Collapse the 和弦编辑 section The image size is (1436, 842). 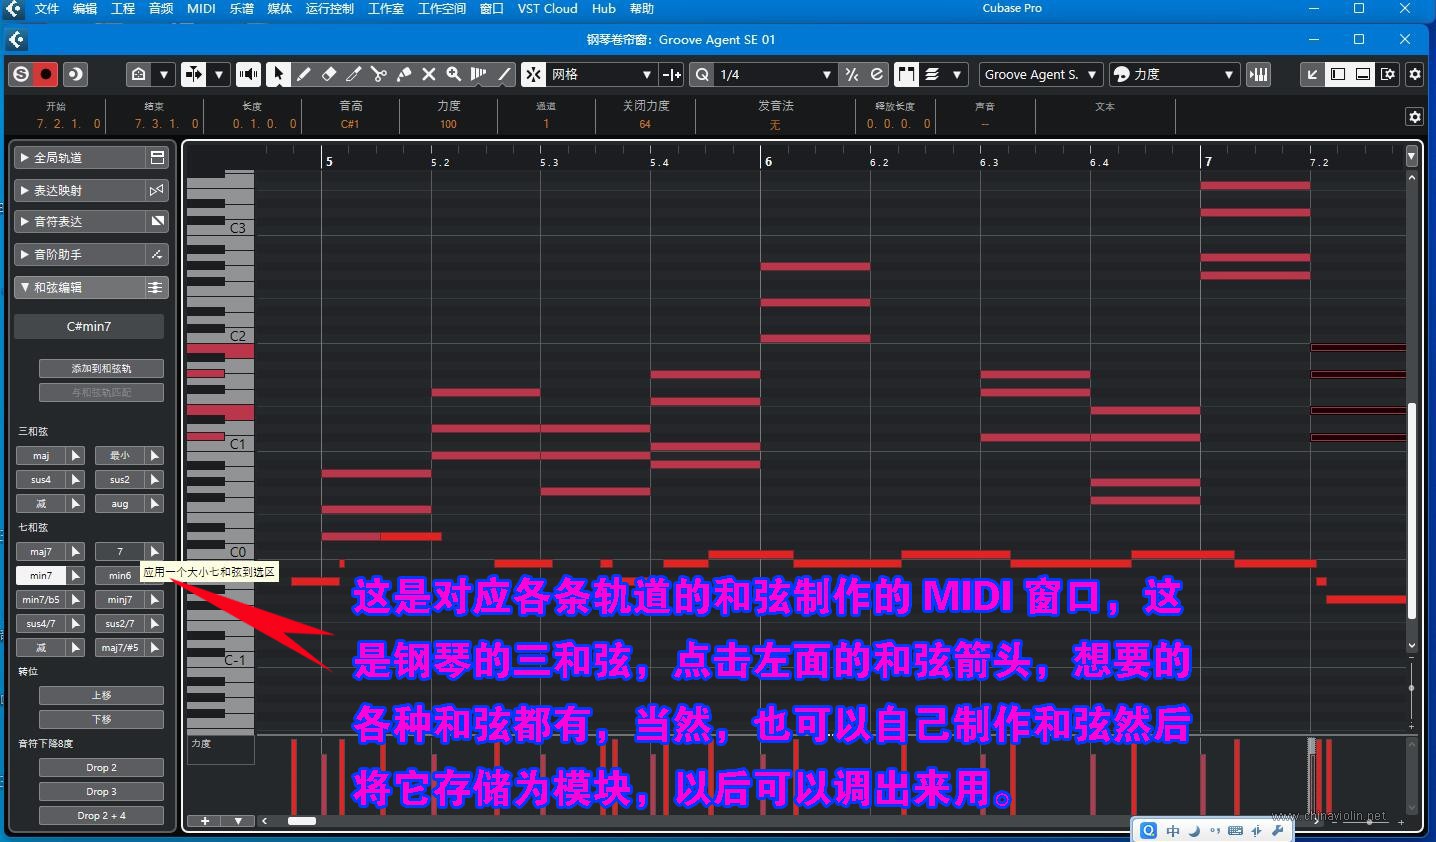[x=82, y=287]
